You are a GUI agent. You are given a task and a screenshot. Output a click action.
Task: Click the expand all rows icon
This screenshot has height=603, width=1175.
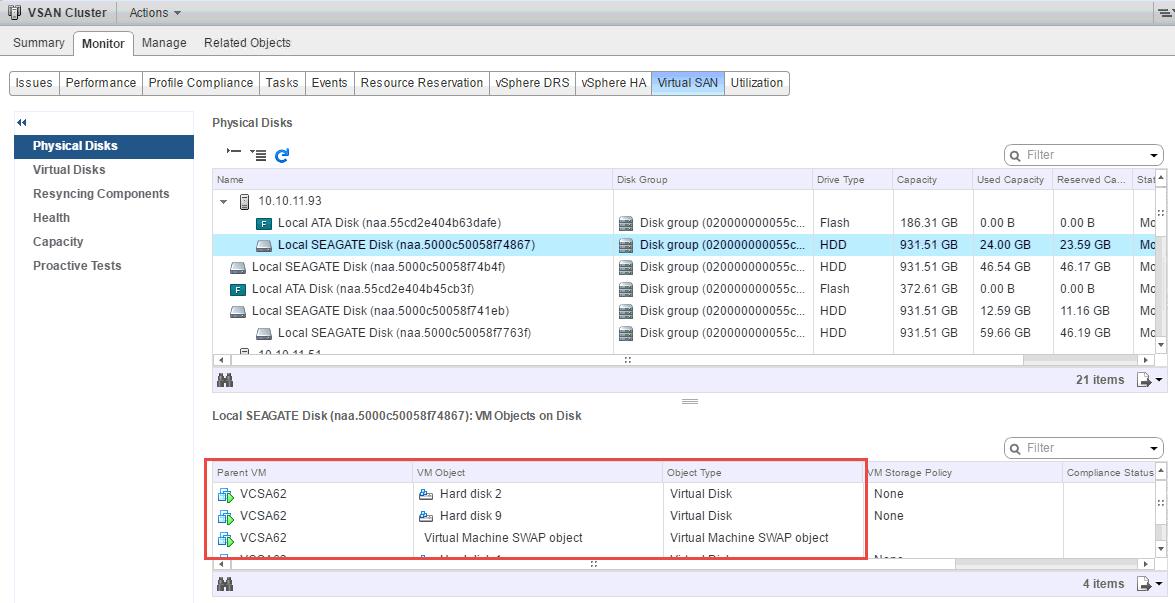pos(258,155)
